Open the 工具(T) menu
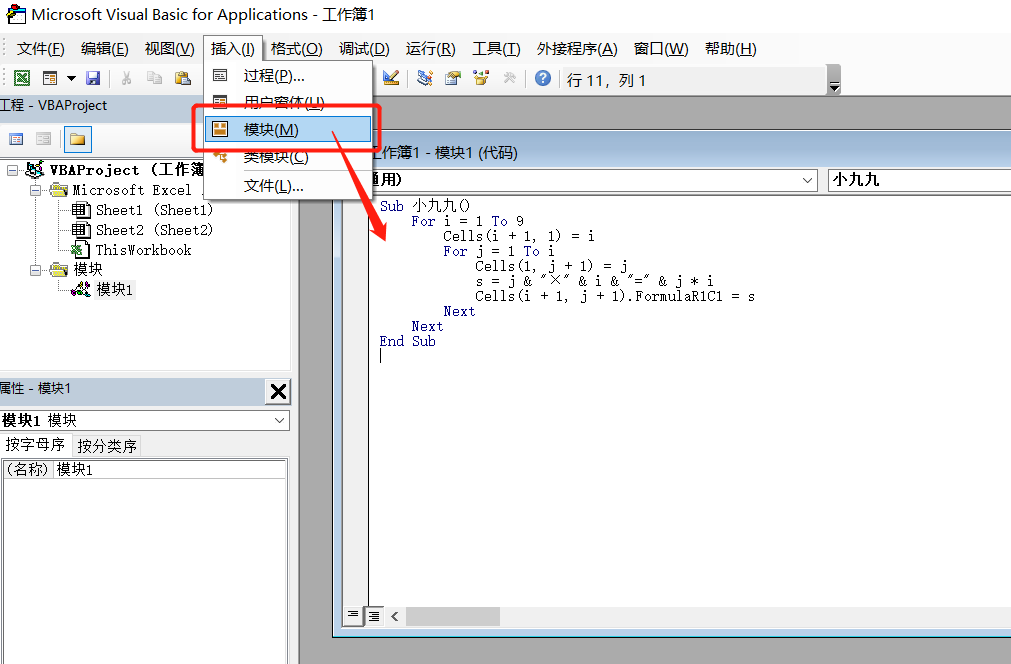1011x664 pixels. pos(496,49)
